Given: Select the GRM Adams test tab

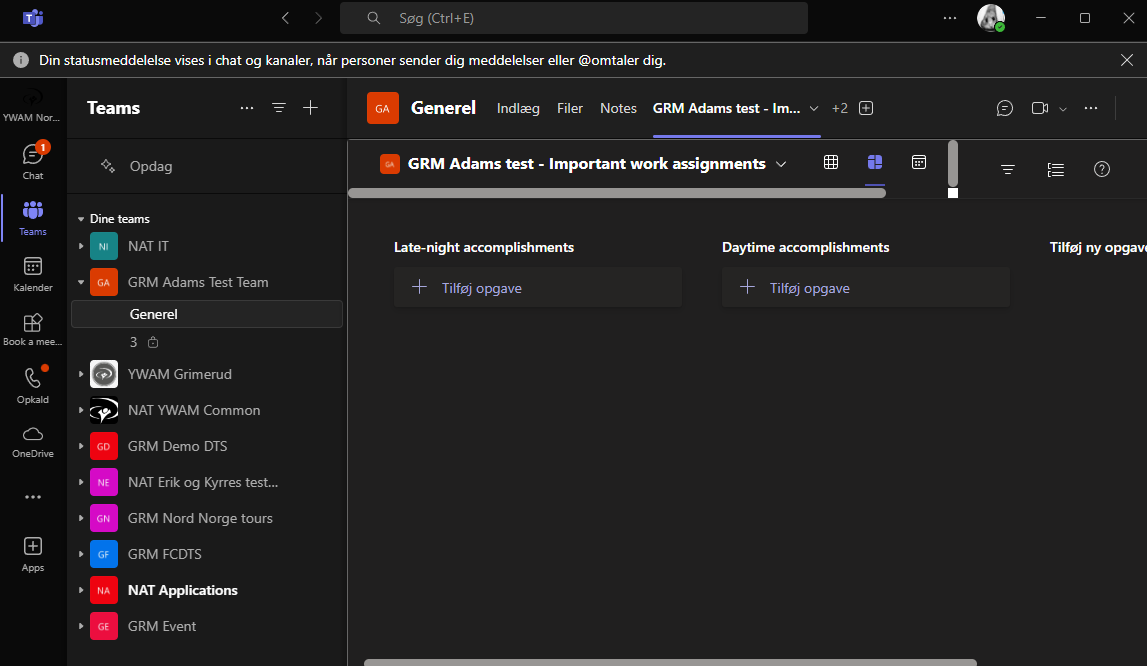Looking at the screenshot, I should click(x=726, y=108).
